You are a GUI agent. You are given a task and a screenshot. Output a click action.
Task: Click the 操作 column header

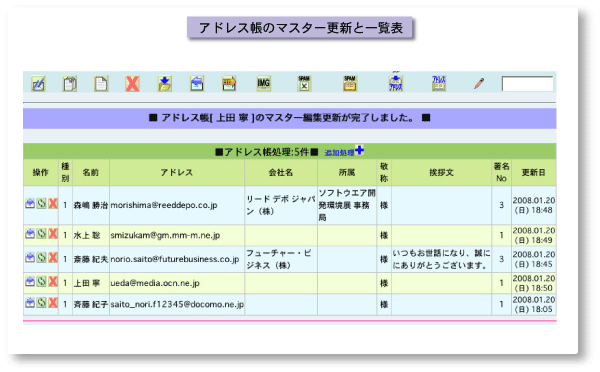[41, 173]
